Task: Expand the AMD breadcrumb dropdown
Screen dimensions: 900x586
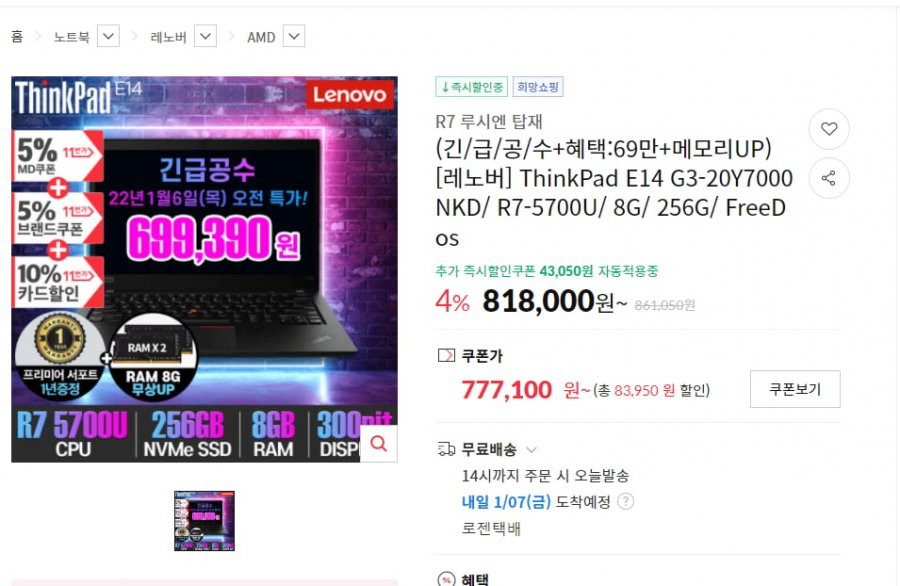Action: [x=294, y=36]
